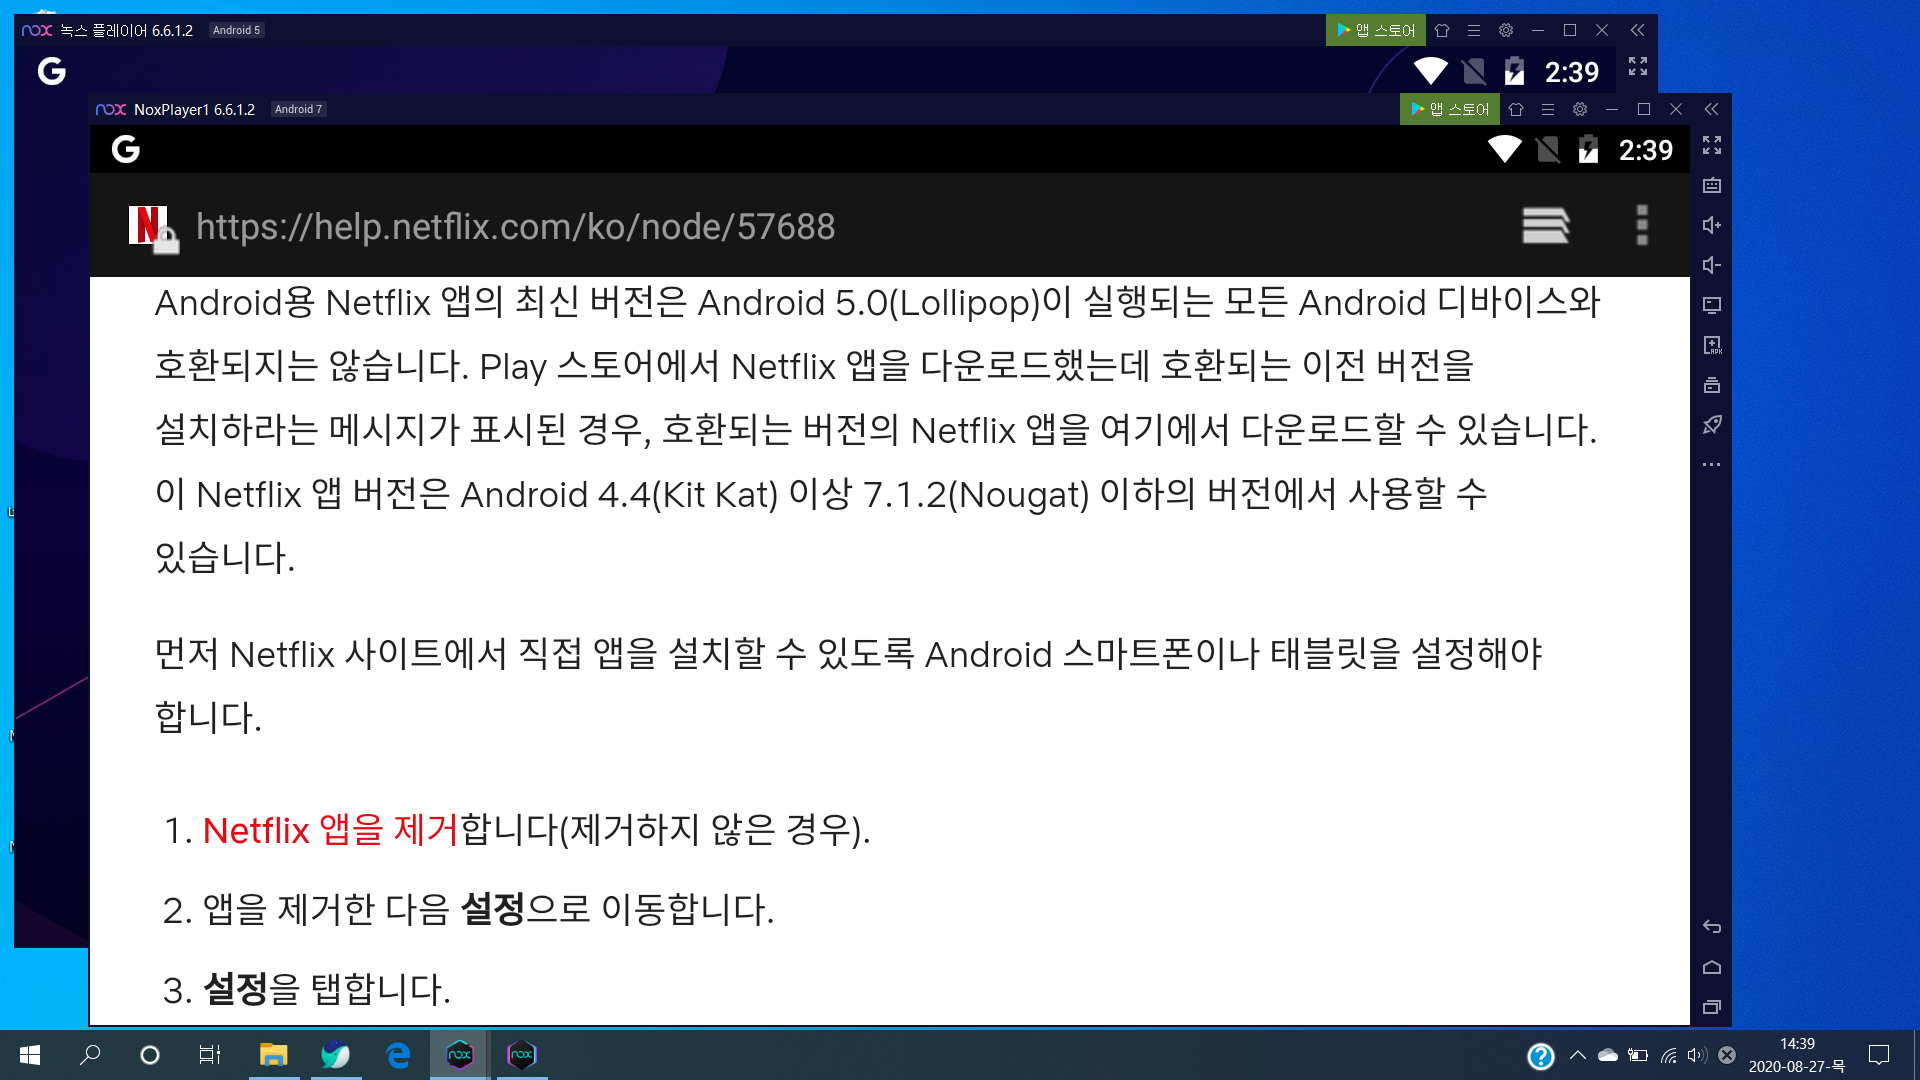Viewport: 1920px width, 1080px height.
Task: Open the recent apps sidebar icon
Action: pos(1712,1007)
